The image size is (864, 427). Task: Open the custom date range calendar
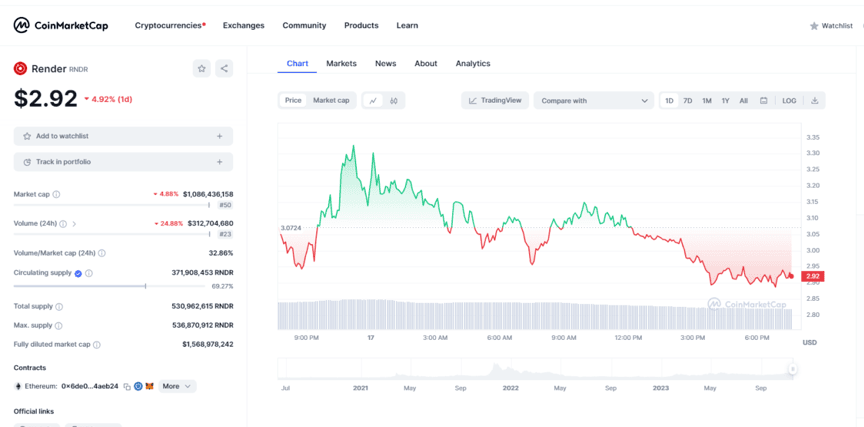click(x=763, y=100)
